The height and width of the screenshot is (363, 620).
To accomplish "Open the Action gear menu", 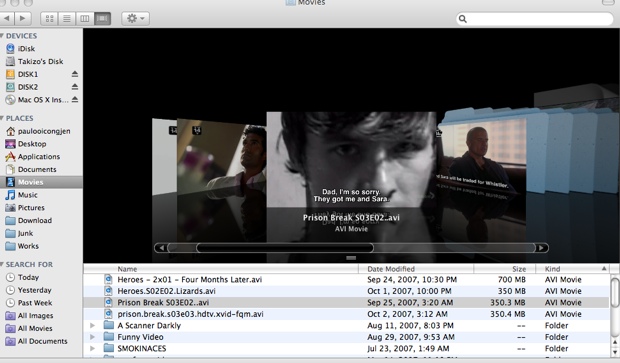I will click(x=136, y=19).
